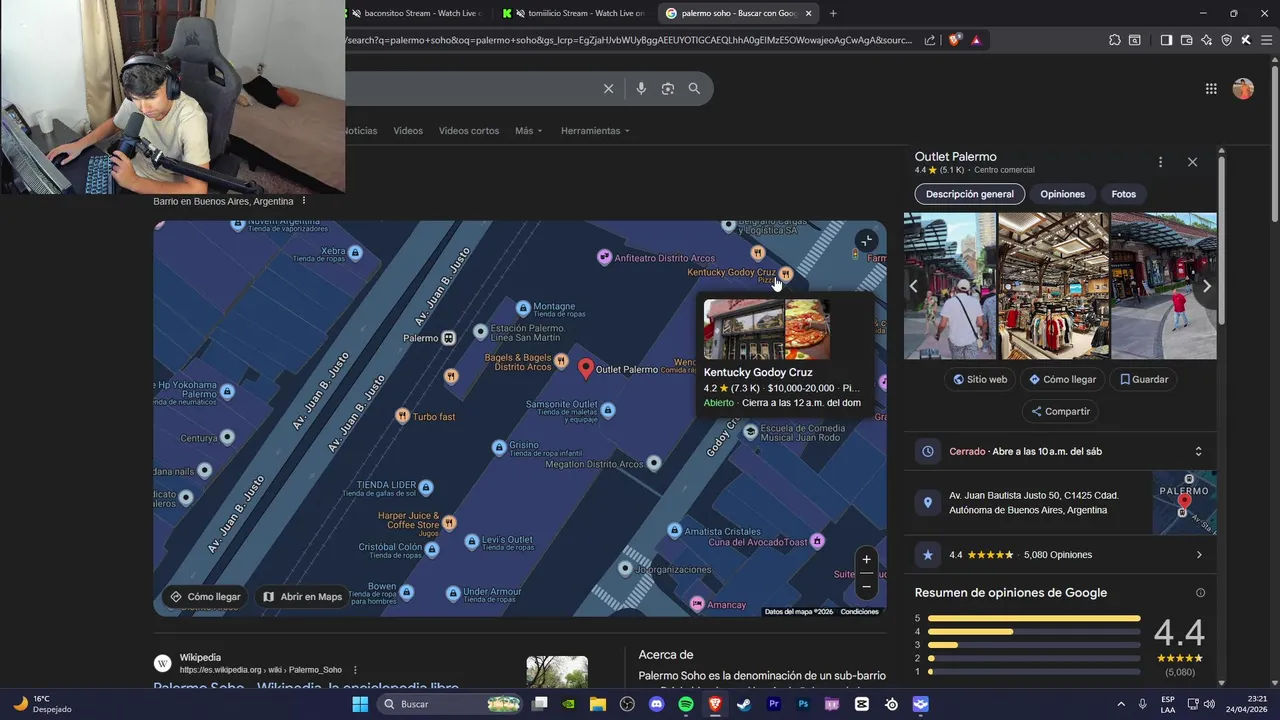Open Outlet Palermo more options menu
1280x720 pixels.
[x=1160, y=162]
